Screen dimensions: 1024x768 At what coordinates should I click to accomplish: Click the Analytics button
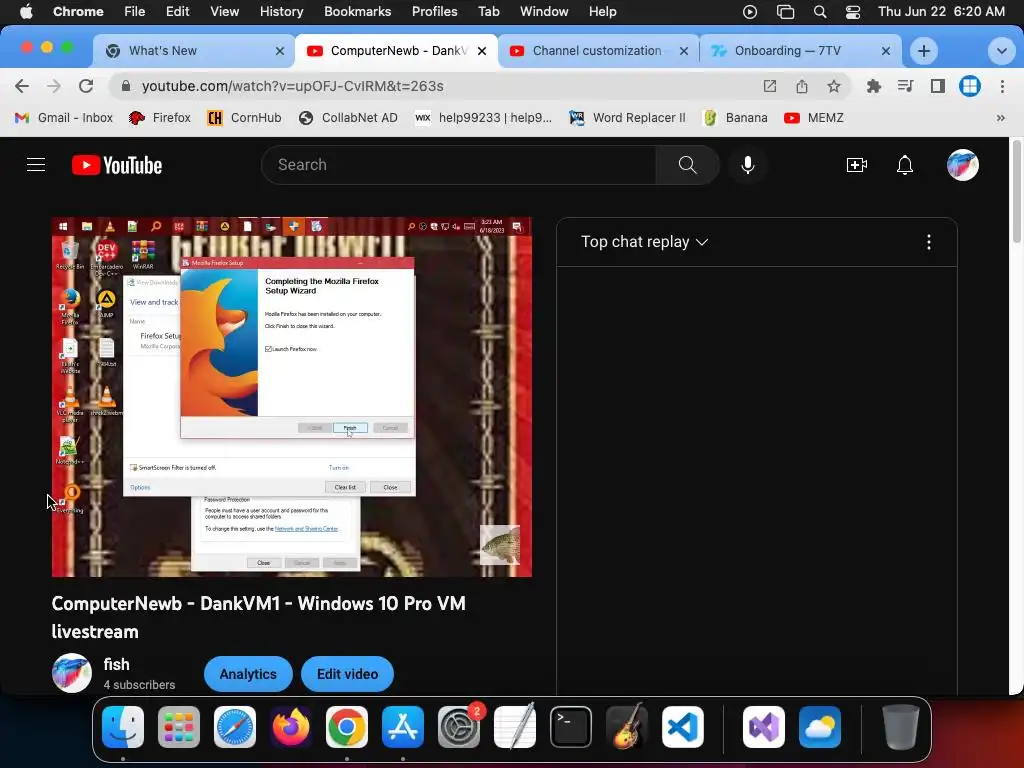tap(248, 674)
